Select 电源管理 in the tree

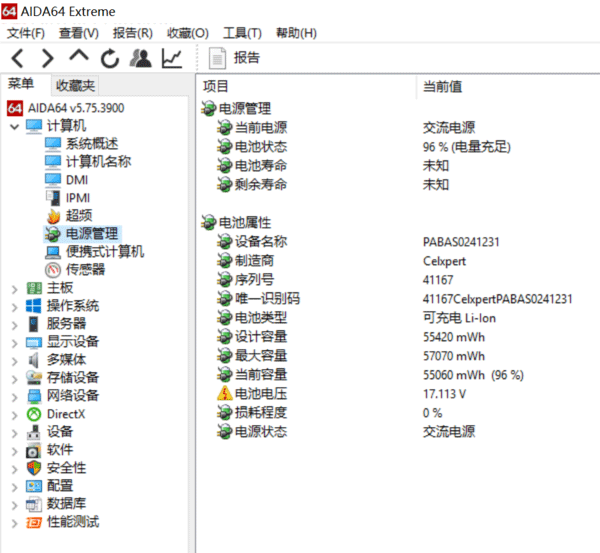point(92,234)
